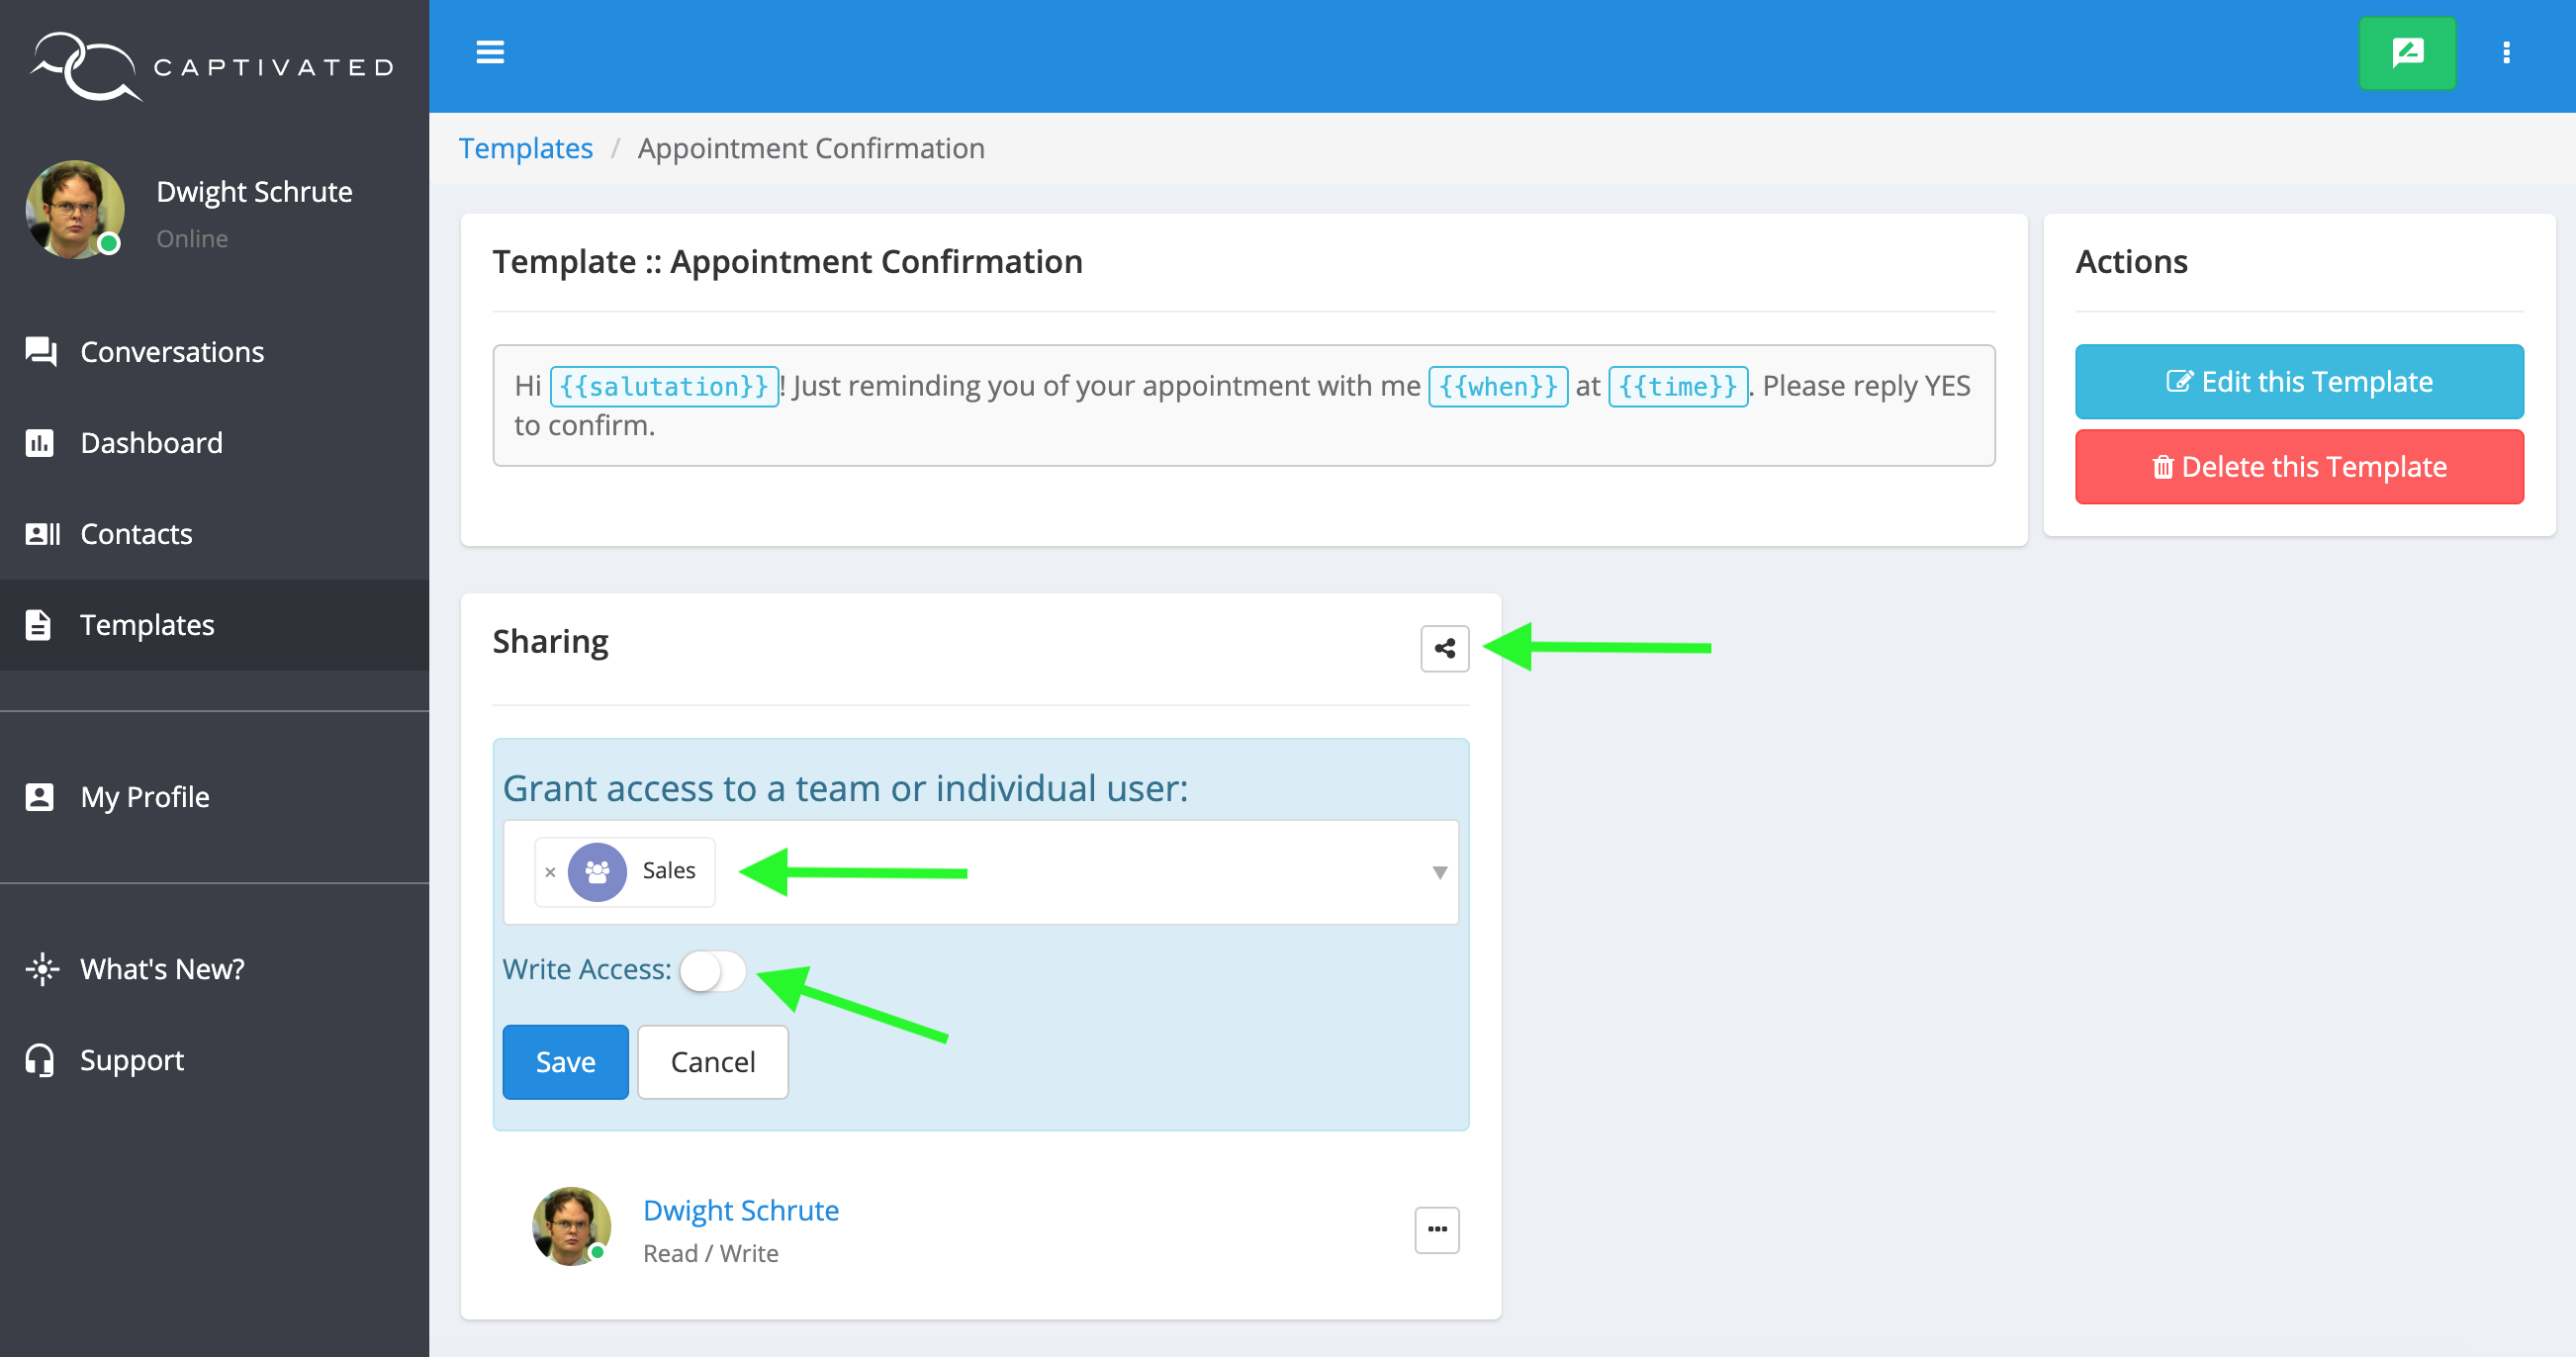
Task: Expand the team or user dropdown arrow
Action: tap(1438, 872)
